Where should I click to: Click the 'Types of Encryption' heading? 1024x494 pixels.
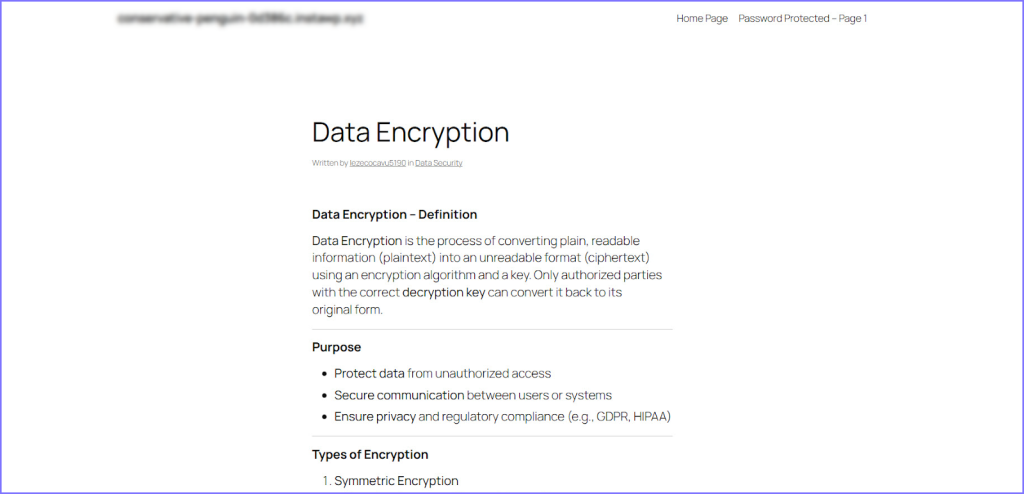(370, 455)
